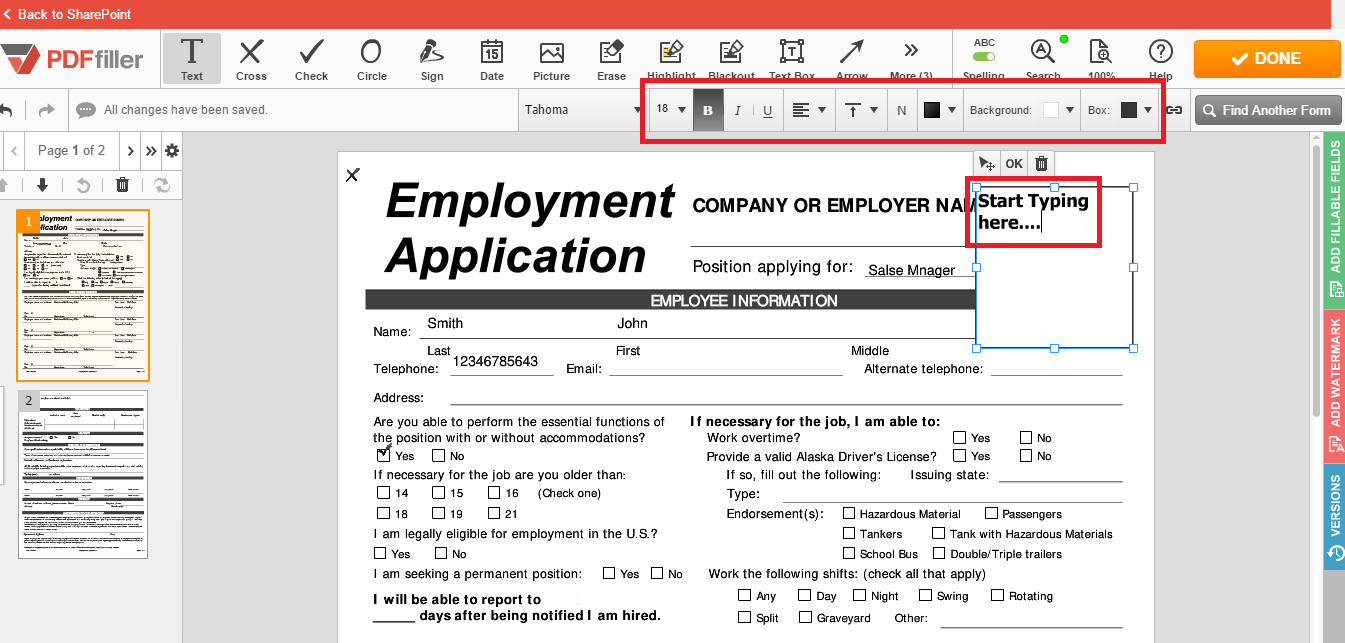
Task: Open the VERSIONS tab
Action: (x=1334, y=517)
